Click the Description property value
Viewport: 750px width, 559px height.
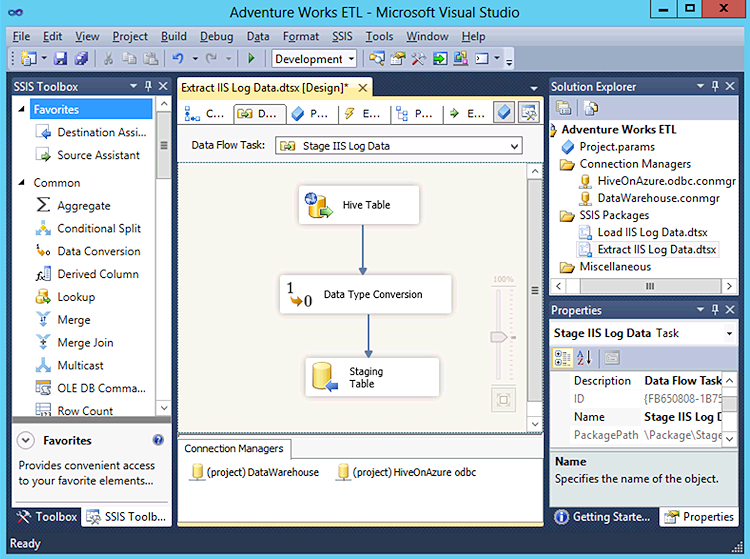[x=682, y=381]
